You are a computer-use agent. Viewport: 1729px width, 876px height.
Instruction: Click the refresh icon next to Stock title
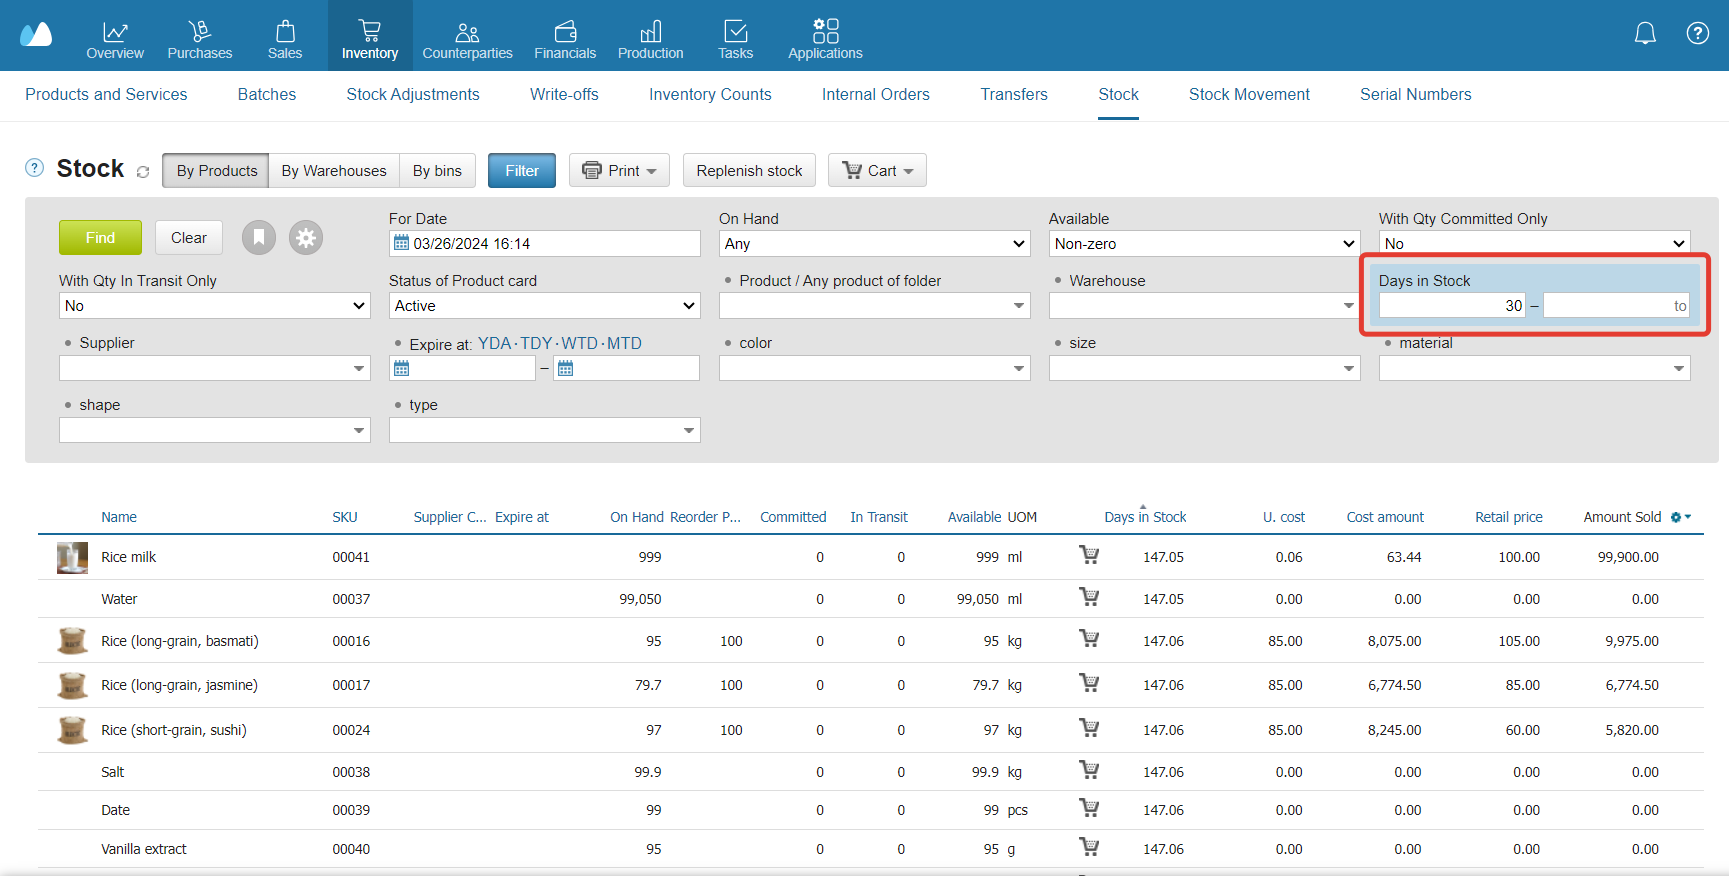[x=143, y=172]
